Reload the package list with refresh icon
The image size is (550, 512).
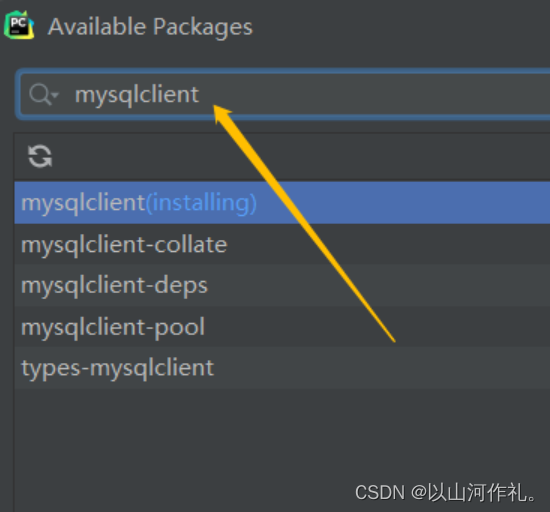[40, 156]
